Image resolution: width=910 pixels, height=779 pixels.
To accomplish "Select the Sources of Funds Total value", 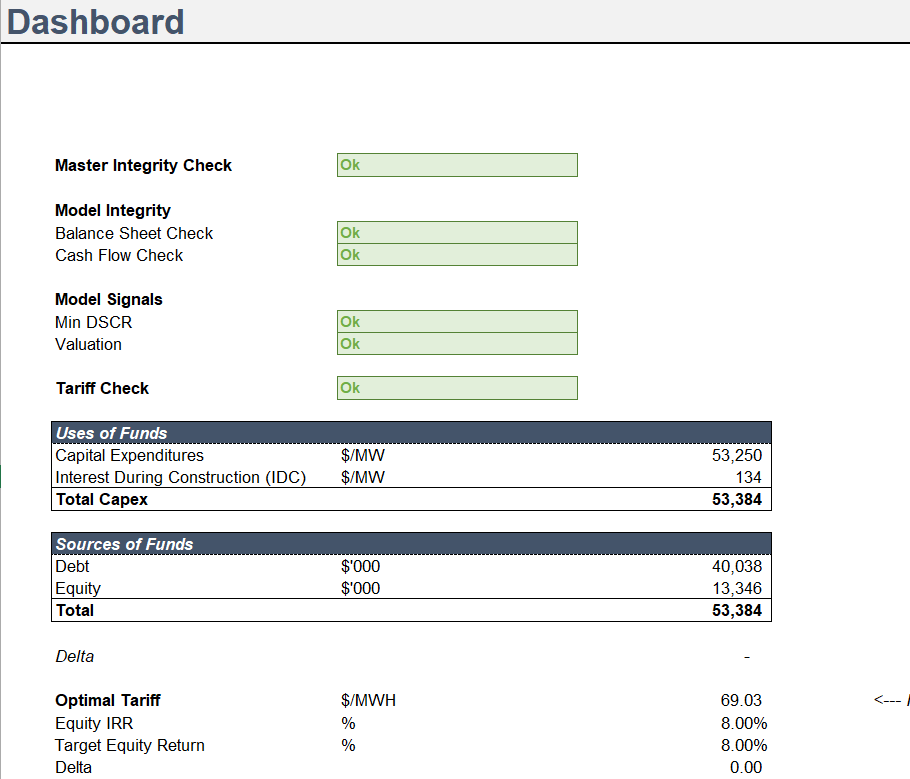I will [x=736, y=610].
